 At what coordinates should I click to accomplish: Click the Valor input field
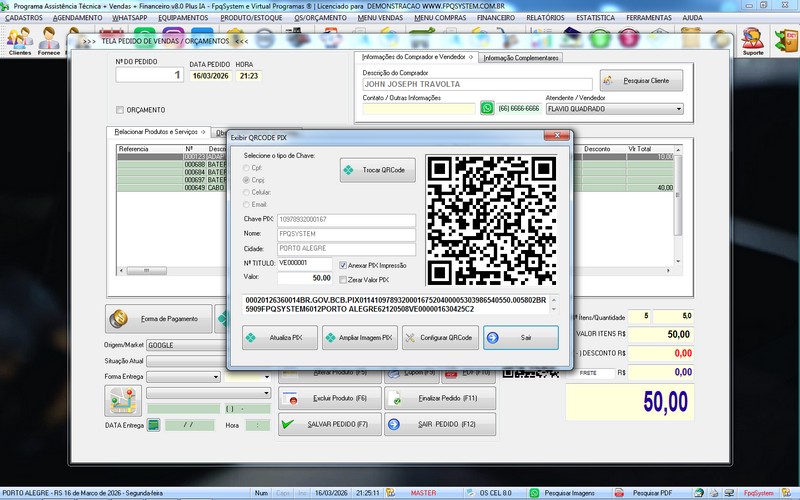pos(306,278)
